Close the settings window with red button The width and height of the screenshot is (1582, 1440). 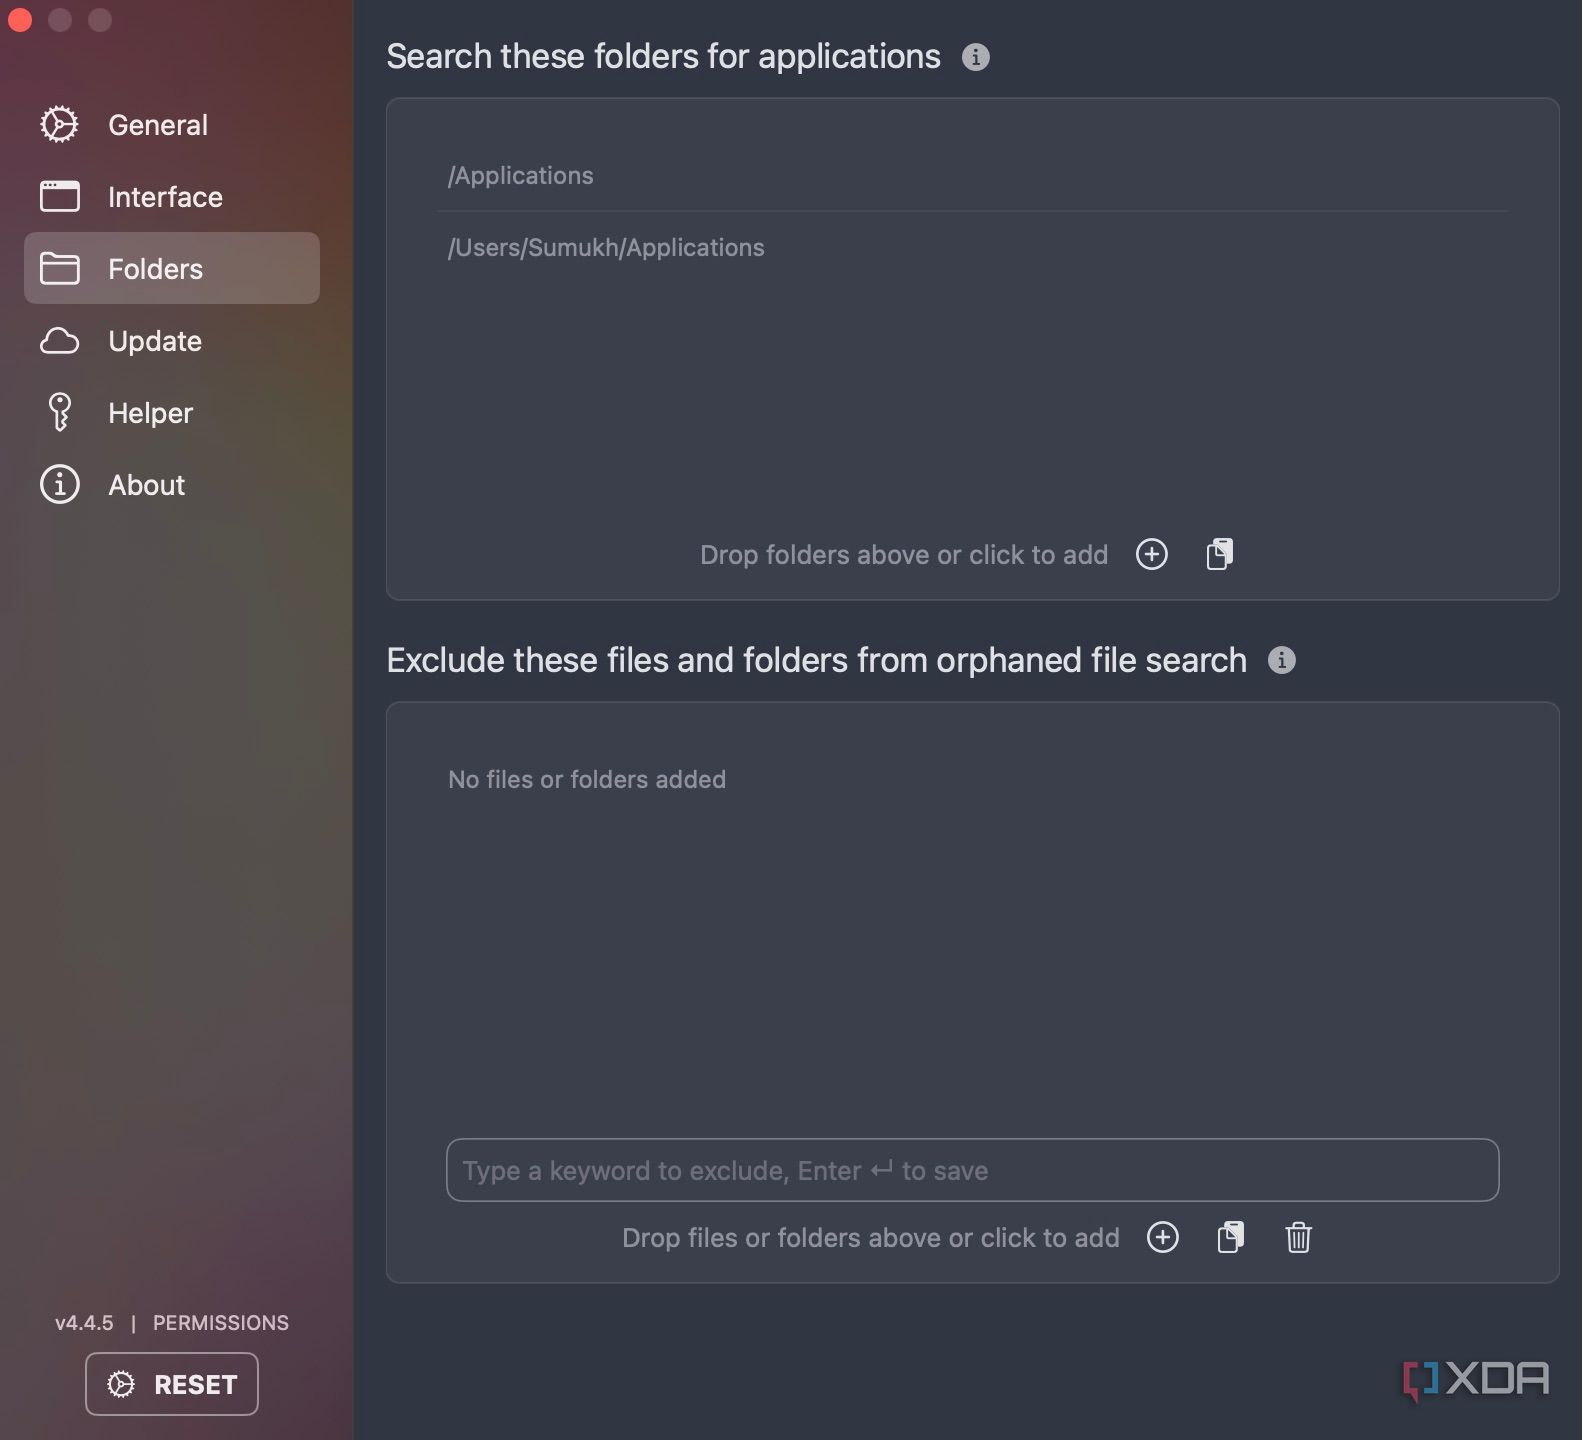[20, 20]
